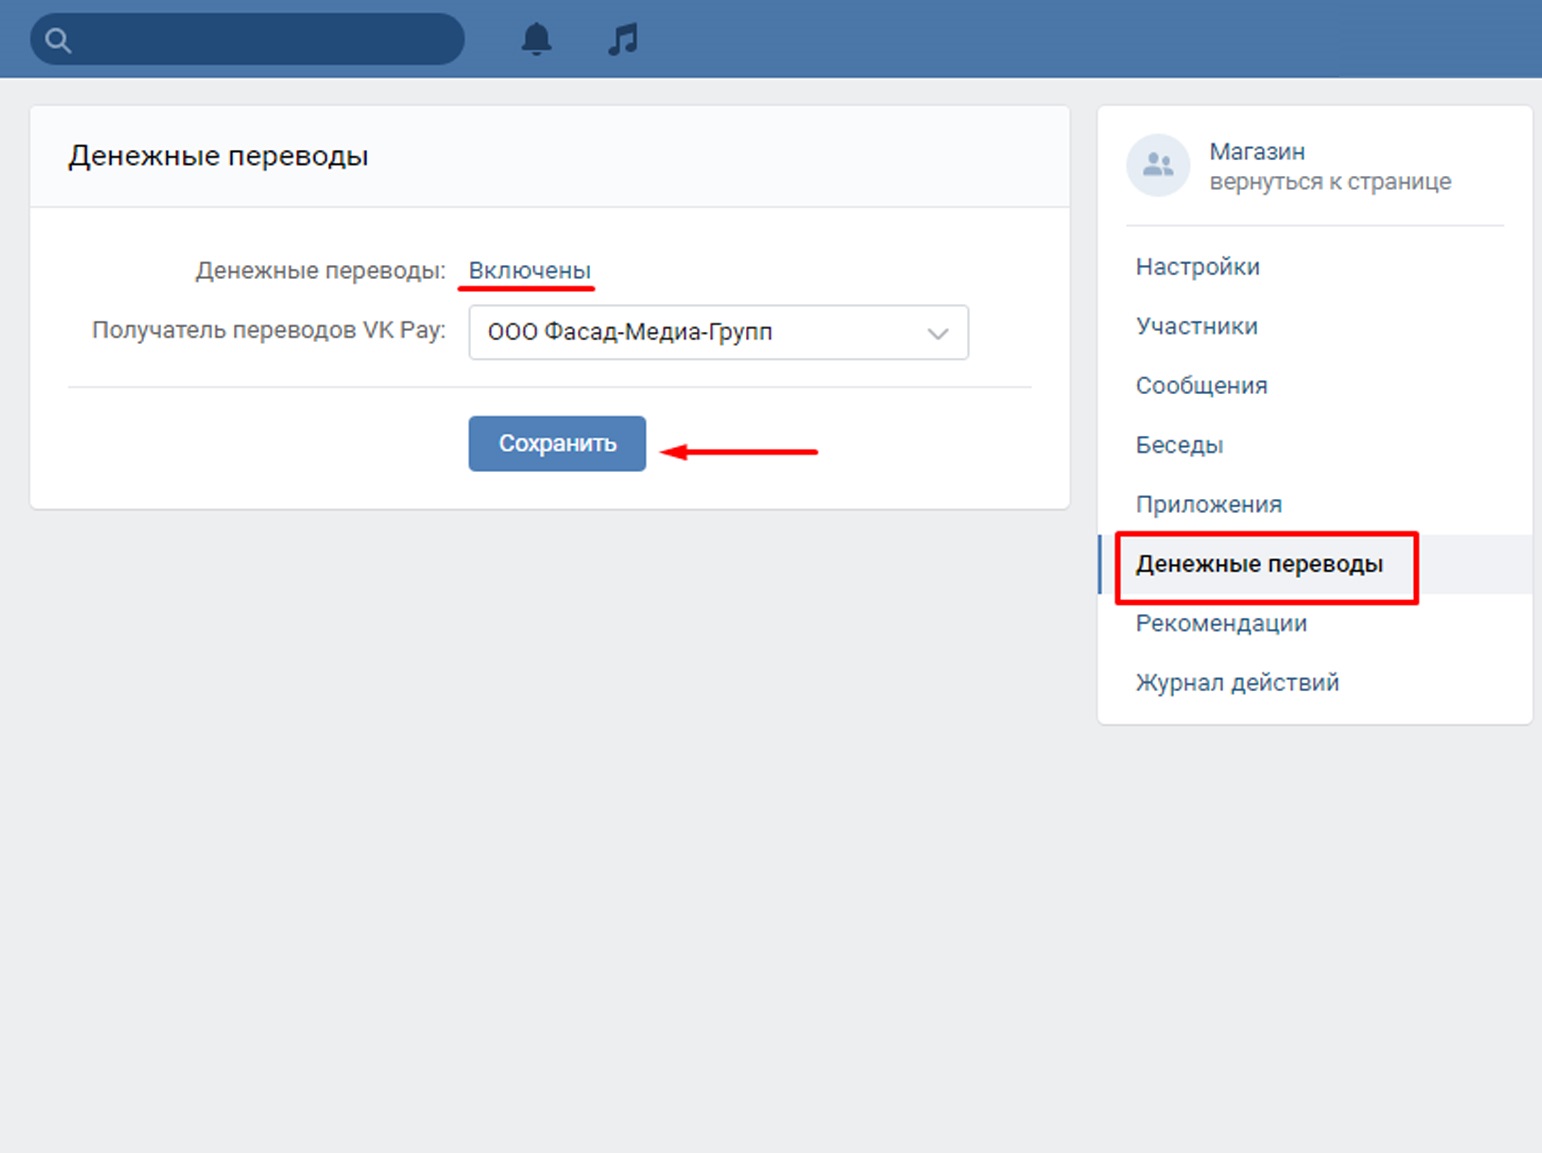Go to the Участники section
This screenshot has width=1542, height=1153.
[1196, 326]
